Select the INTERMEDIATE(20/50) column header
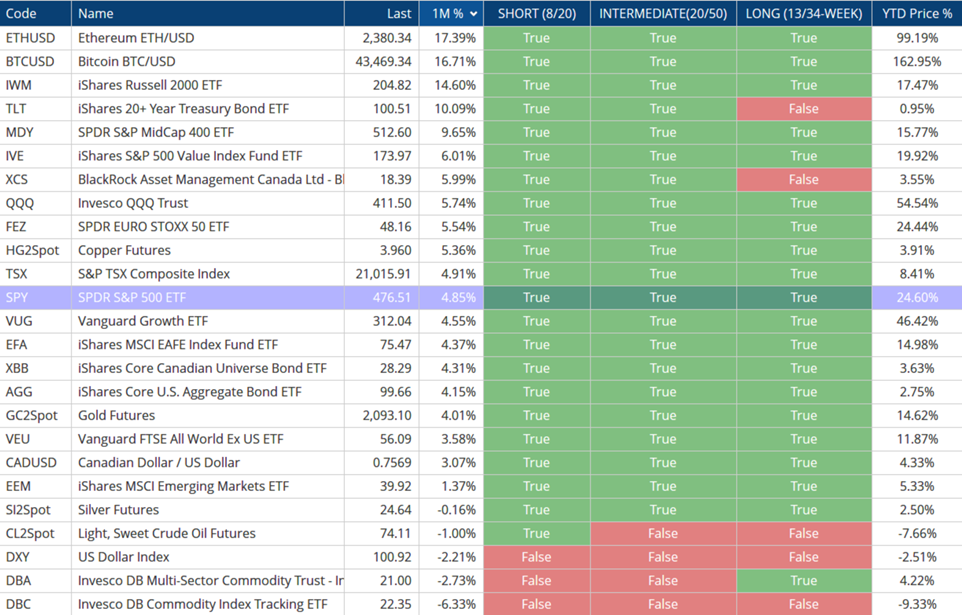The height and width of the screenshot is (615, 962). click(663, 14)
